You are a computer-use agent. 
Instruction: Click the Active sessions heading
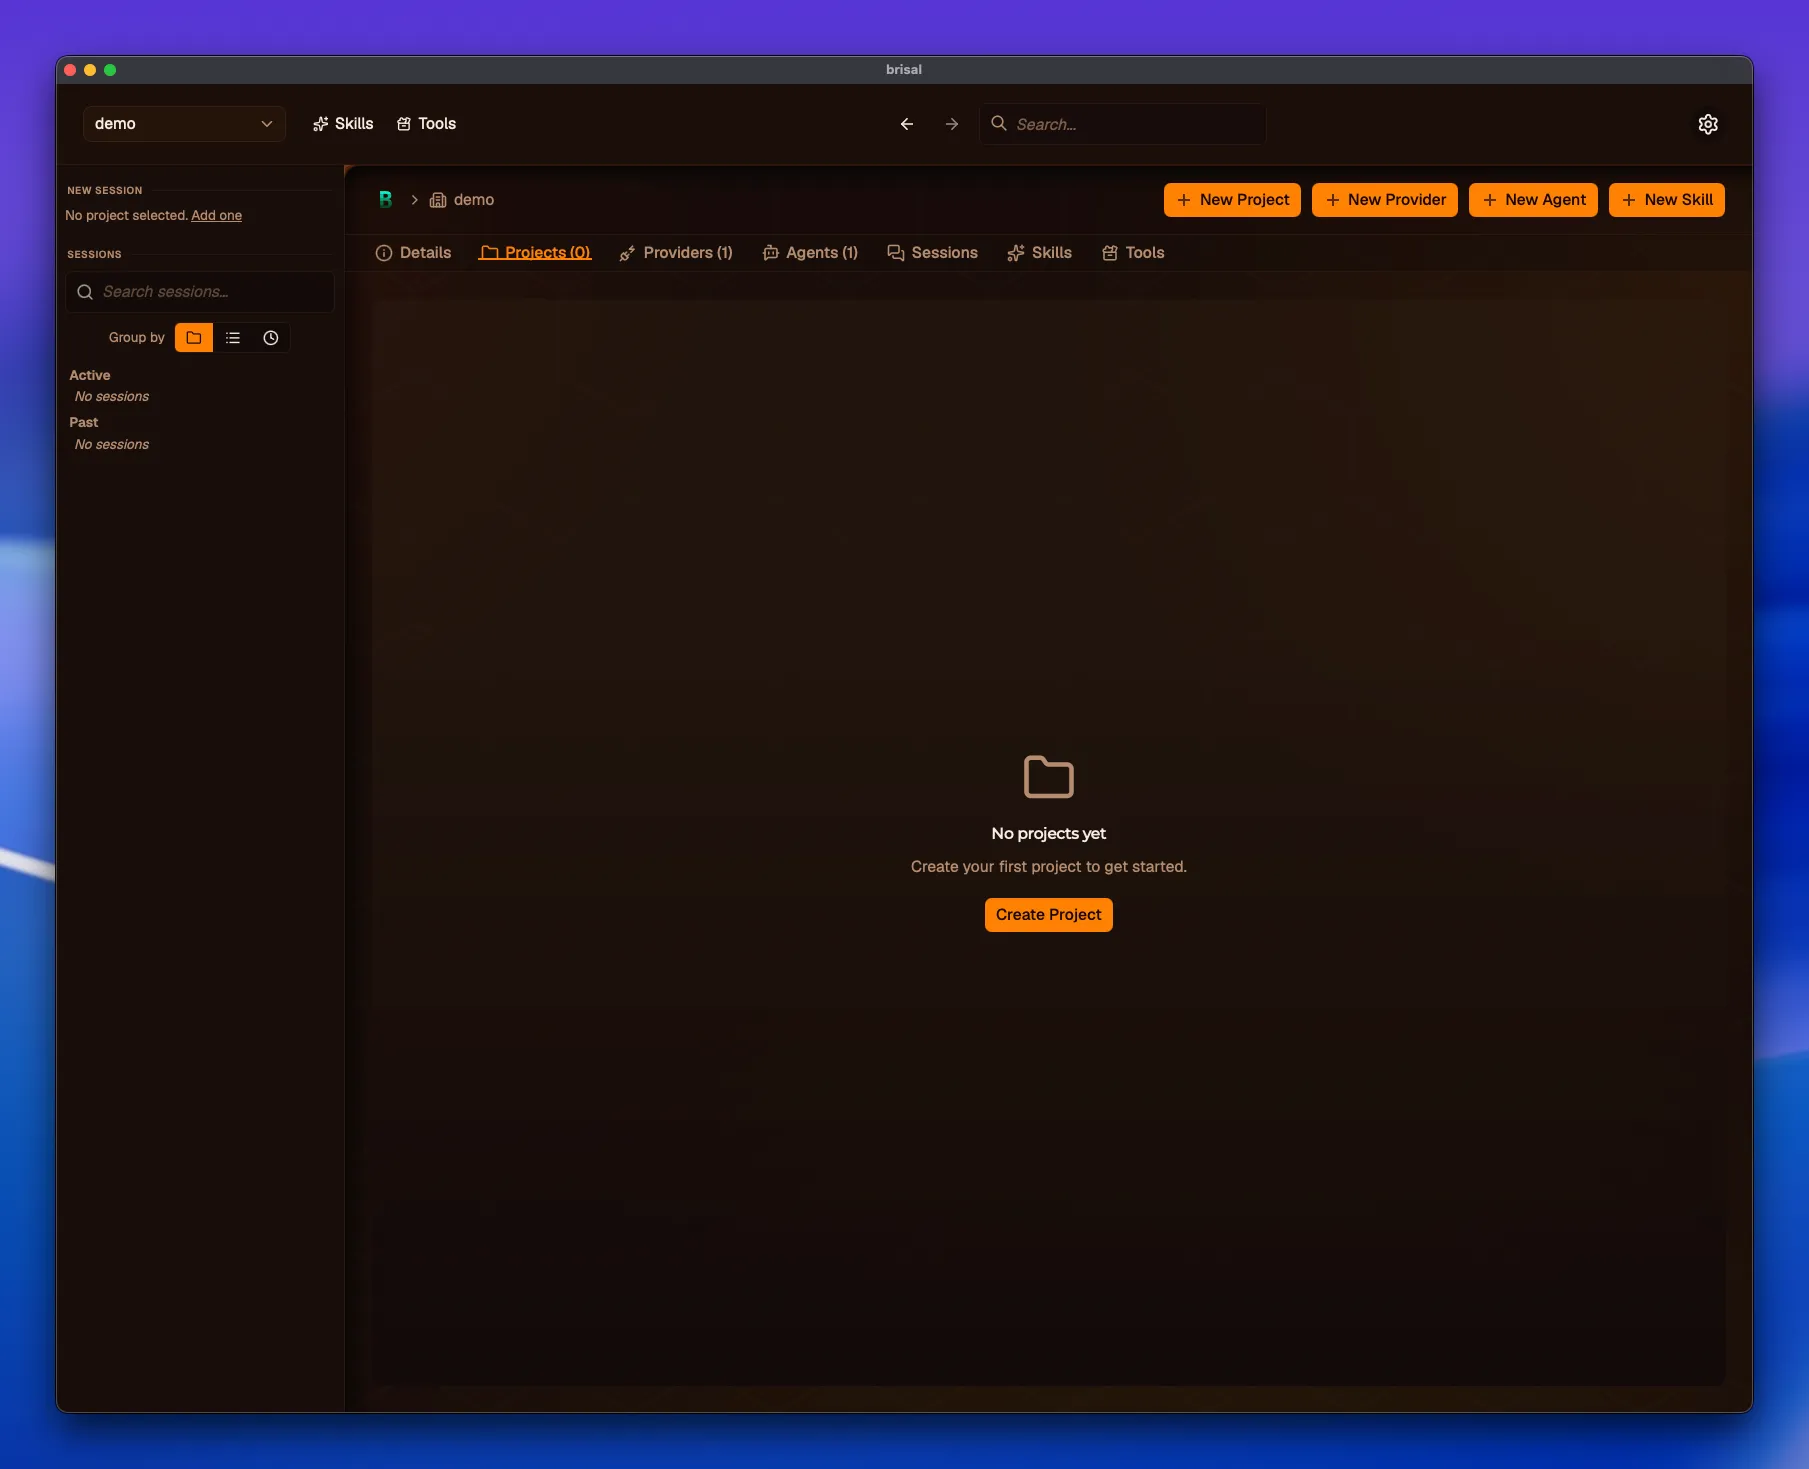(90, 375)
